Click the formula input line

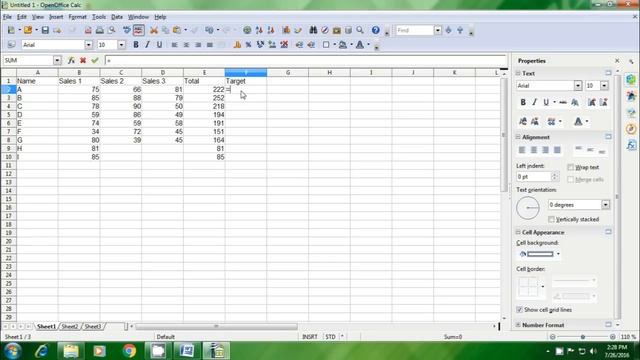[x=305, y=60]
